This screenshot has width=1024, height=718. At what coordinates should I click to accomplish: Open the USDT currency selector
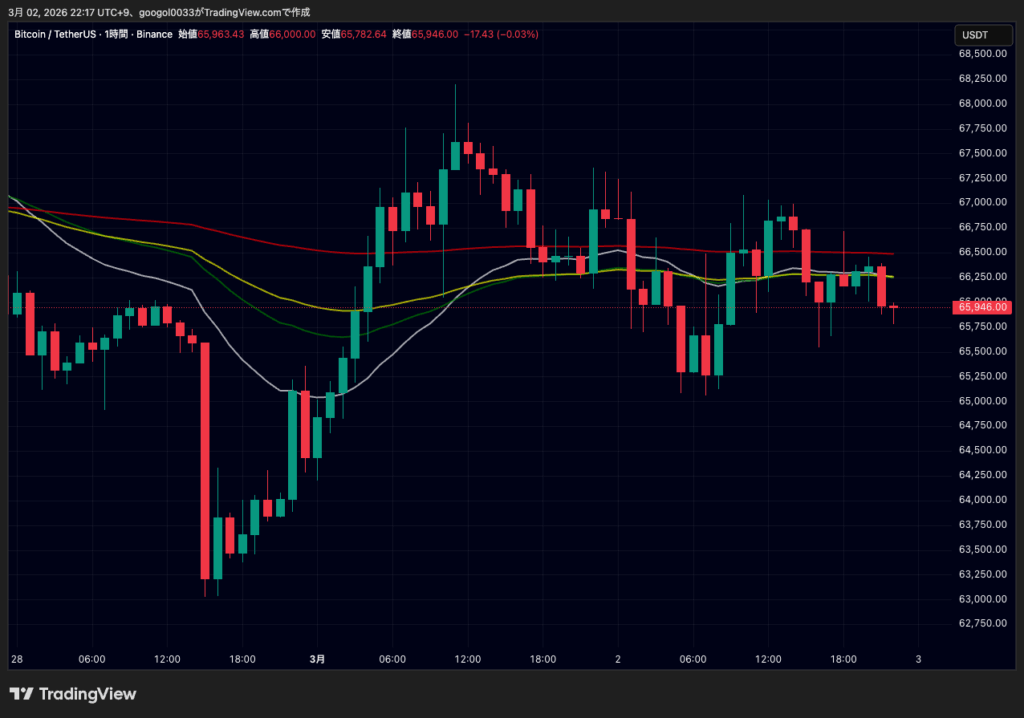click(x=974, y=35)
